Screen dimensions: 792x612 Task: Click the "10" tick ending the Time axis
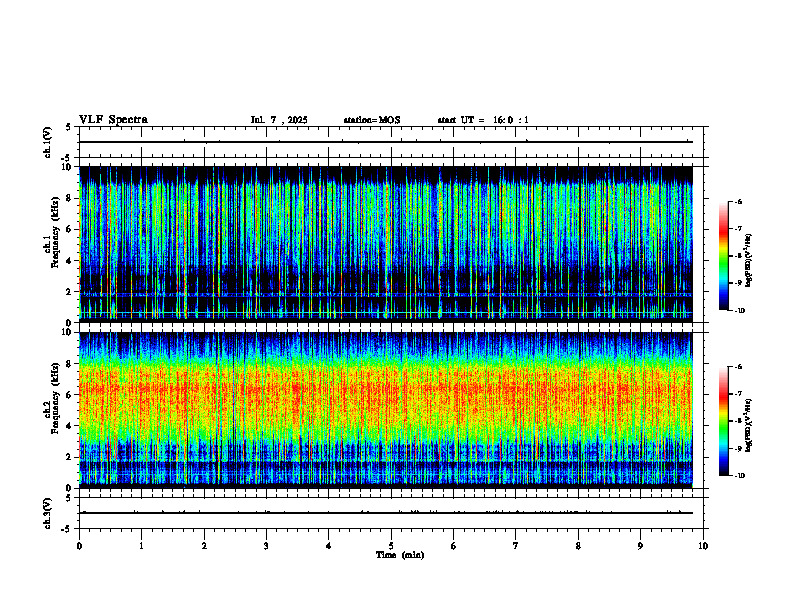703,546
